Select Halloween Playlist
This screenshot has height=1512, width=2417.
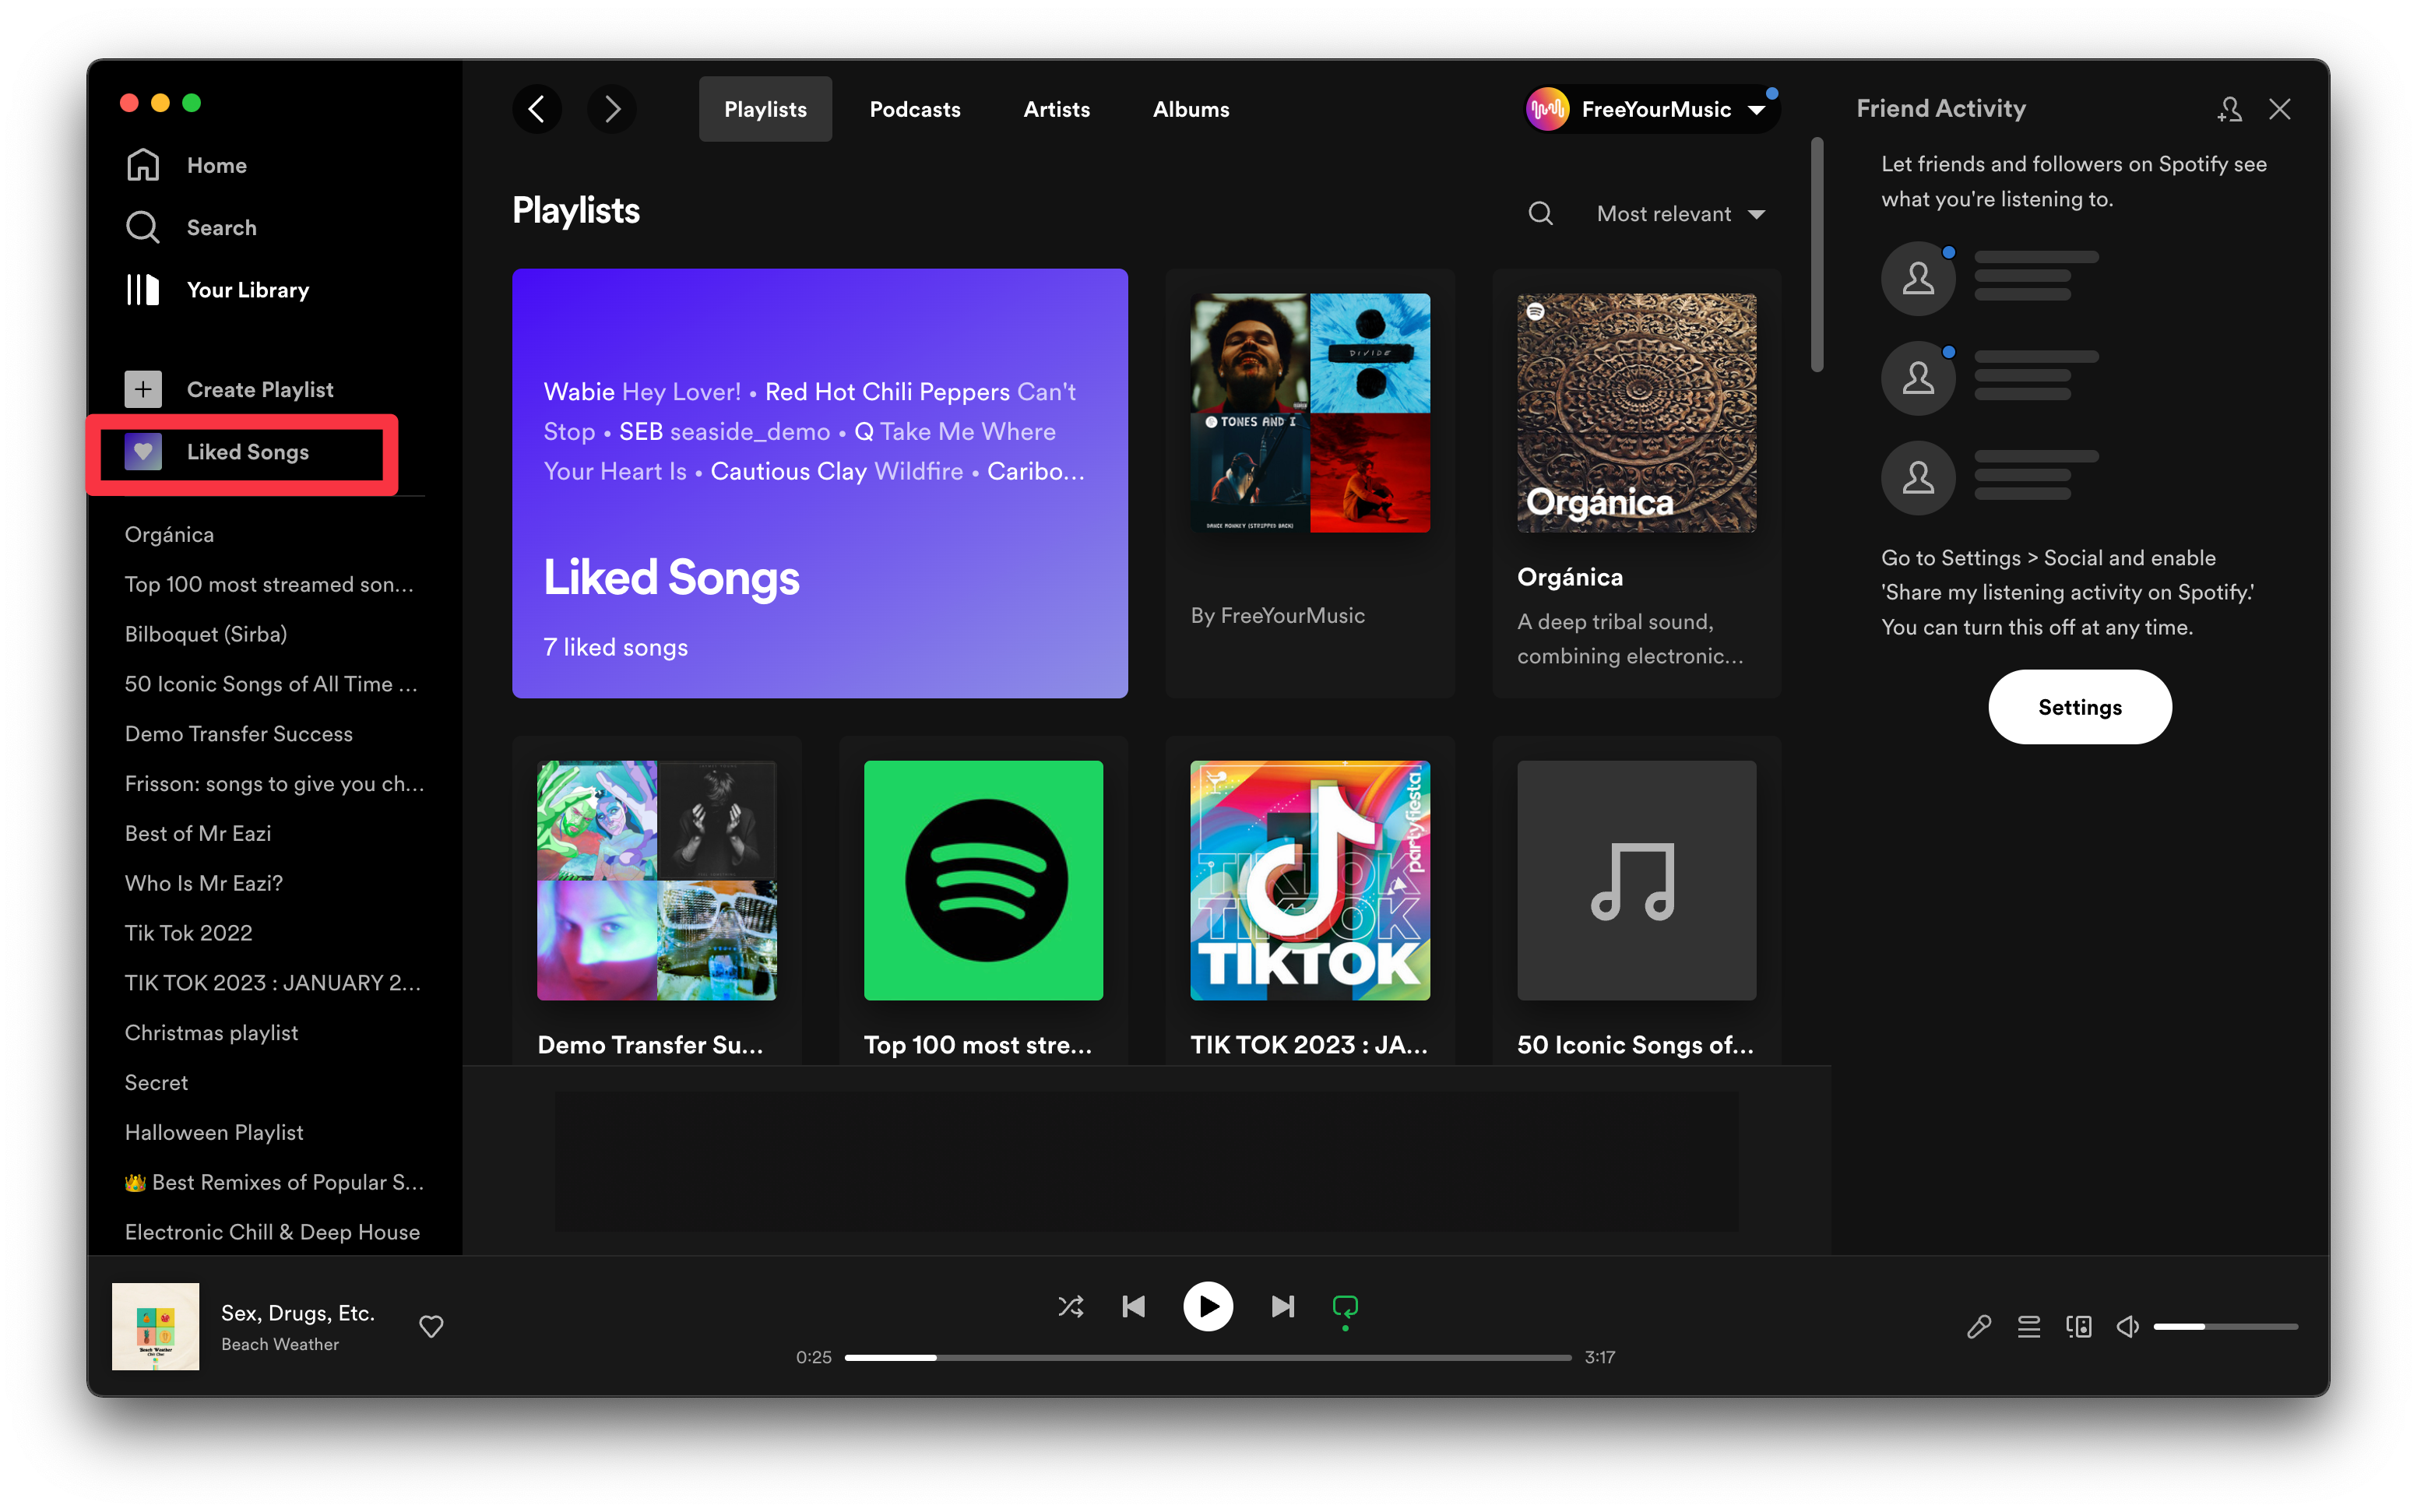click(x=214, y=1133)
